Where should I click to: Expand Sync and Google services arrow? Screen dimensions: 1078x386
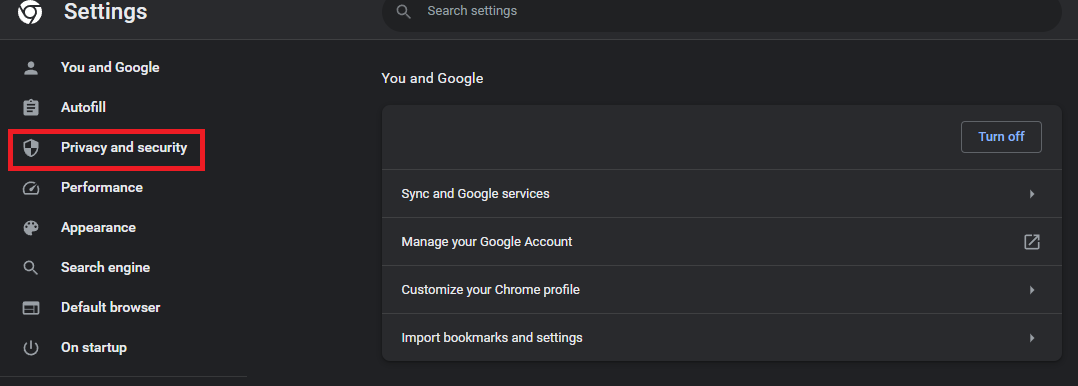click(x=1032, y=194)
